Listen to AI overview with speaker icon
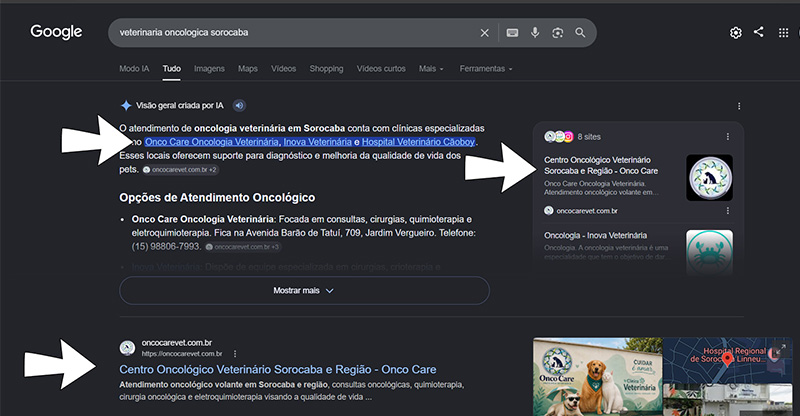 [239, 106]
